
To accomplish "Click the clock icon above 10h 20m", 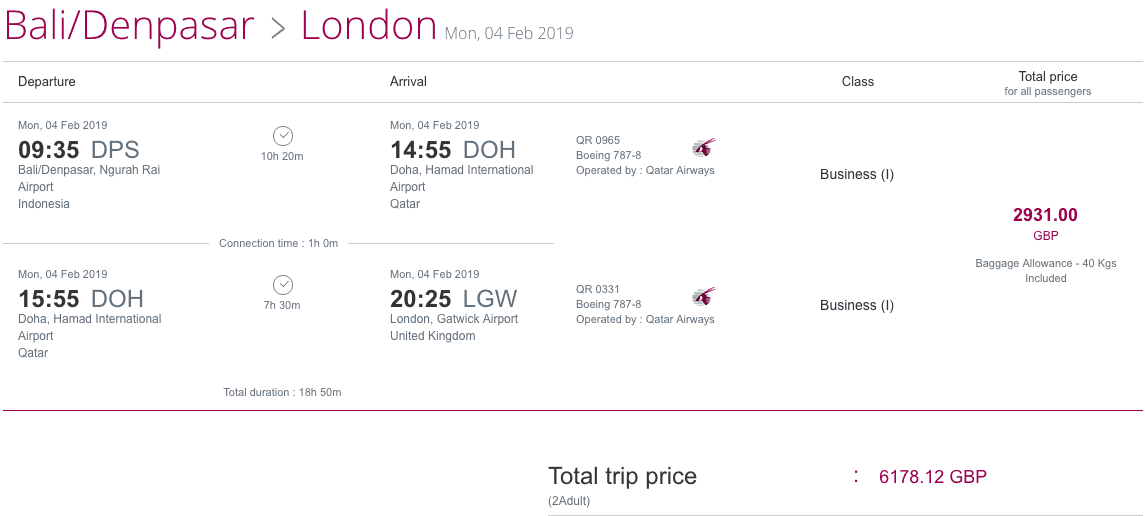I will coord(283,136).
